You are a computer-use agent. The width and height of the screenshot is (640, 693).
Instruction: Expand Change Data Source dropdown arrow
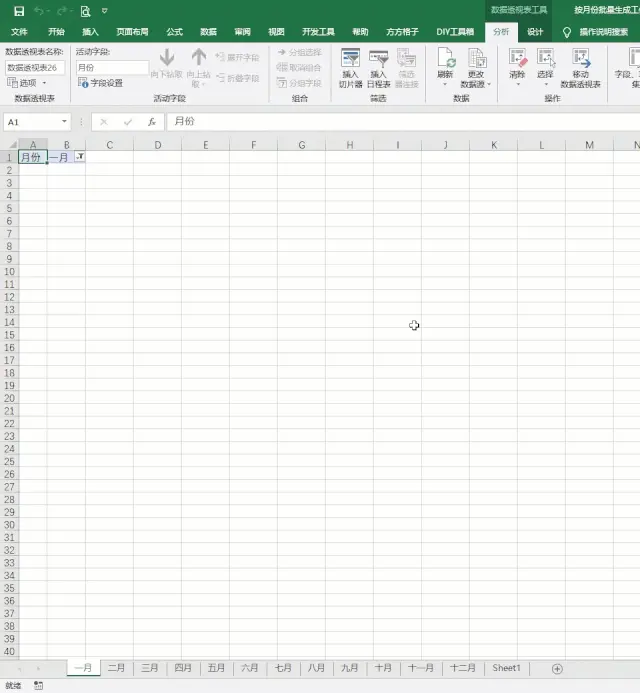489,84
